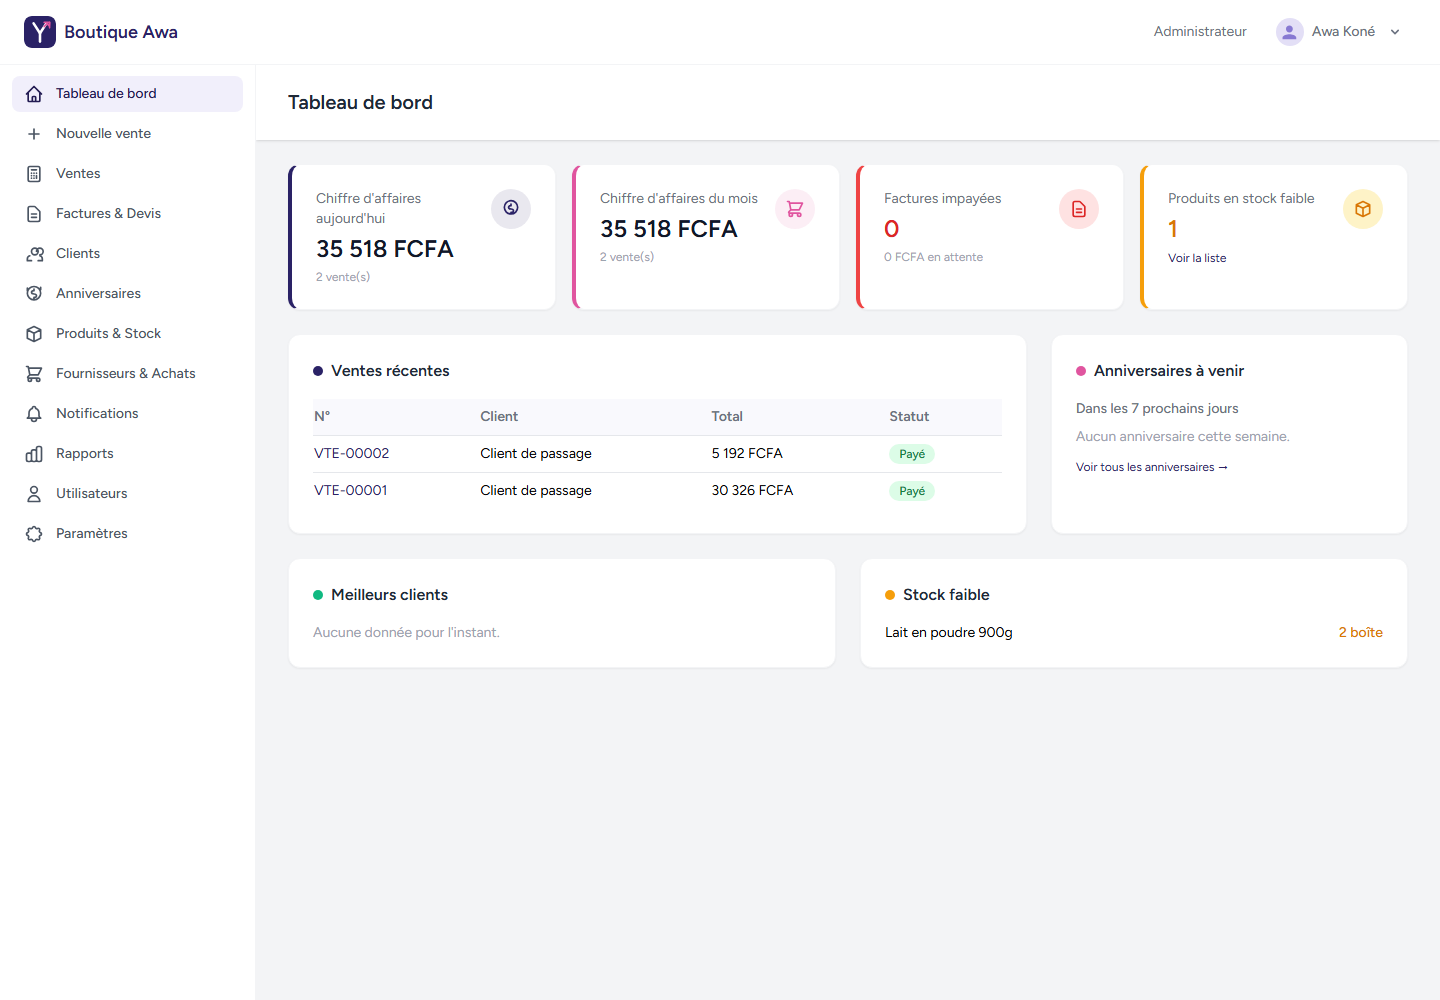Open Nouvelle vente from the sidebar
This screenshot has width=1440, height=1000.
coord(127,134)
